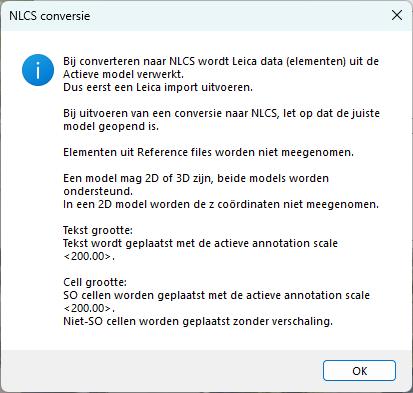The width and height of the screenshot is (413, 393).
Task: Click the 'Cell grootte:' heading
Action: (x=95, y=282)
